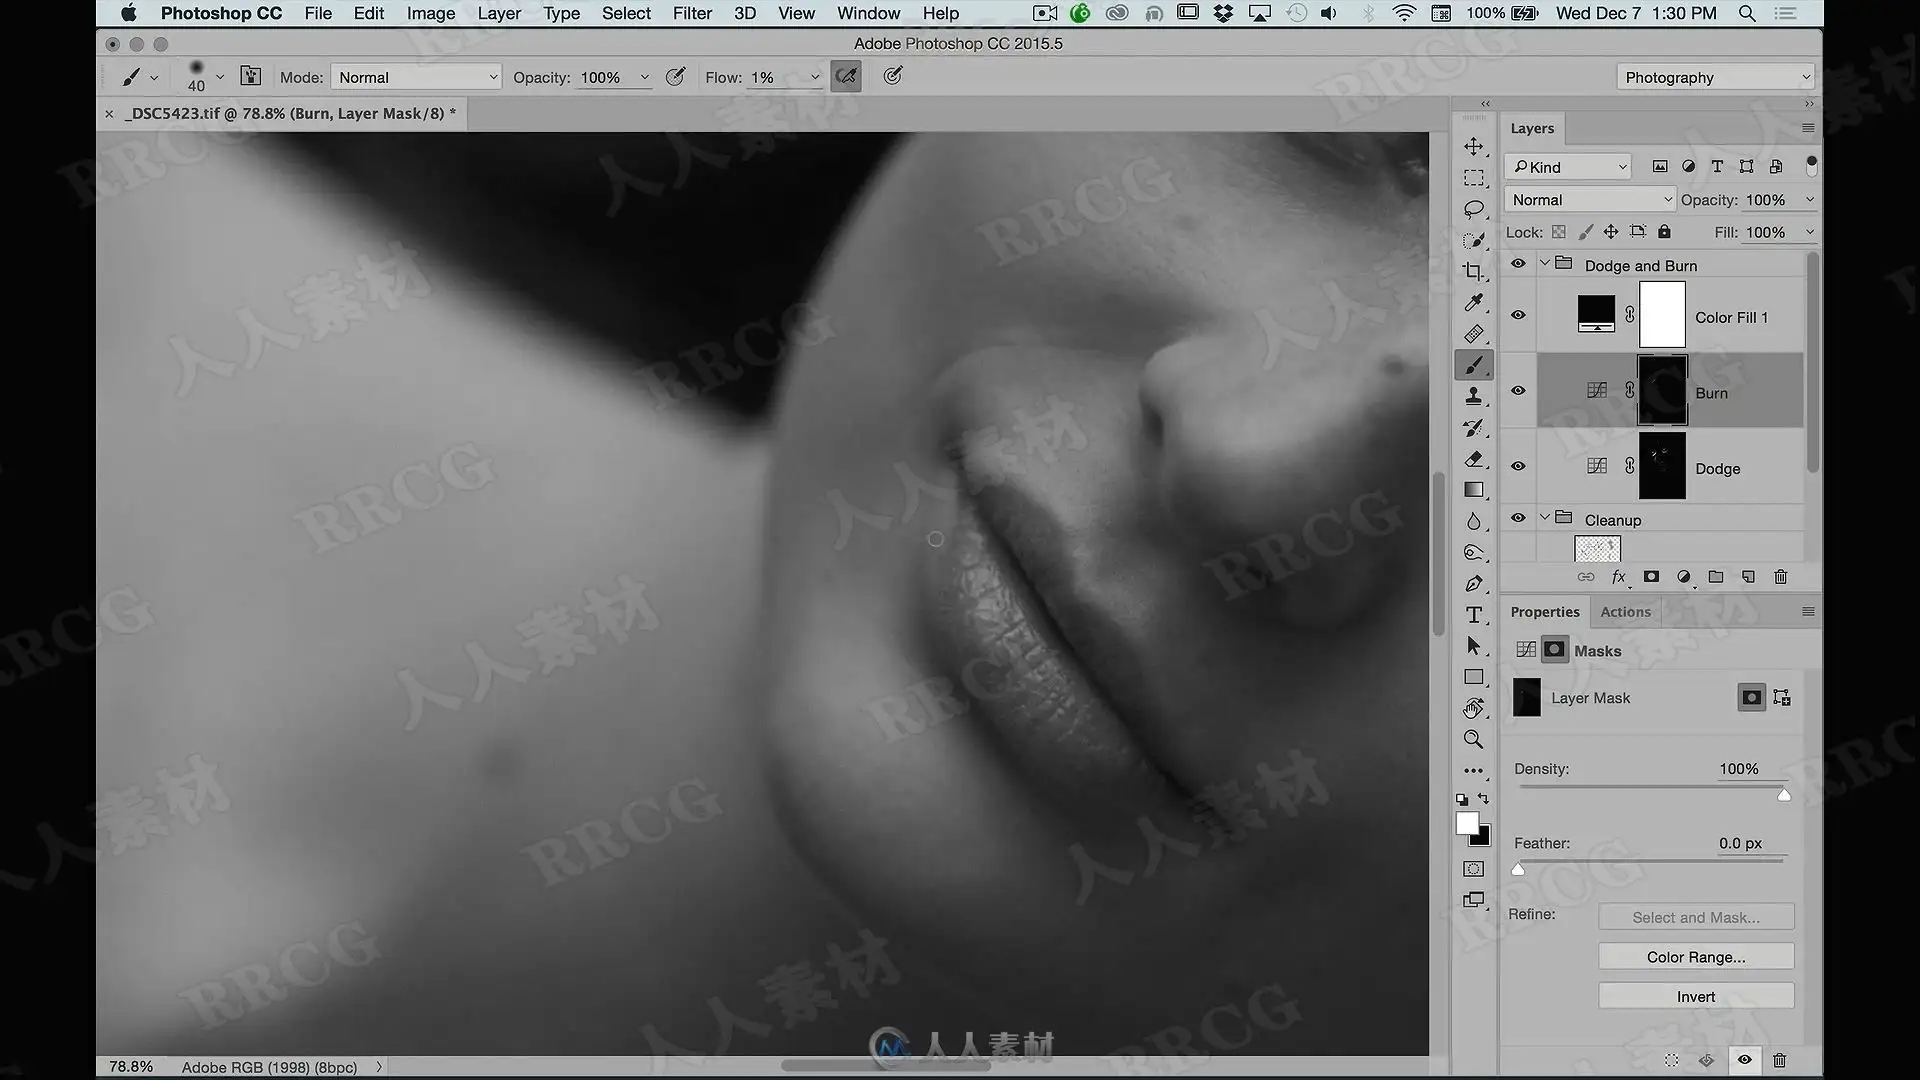Open the brush Mode dropdown

(415, 77)
